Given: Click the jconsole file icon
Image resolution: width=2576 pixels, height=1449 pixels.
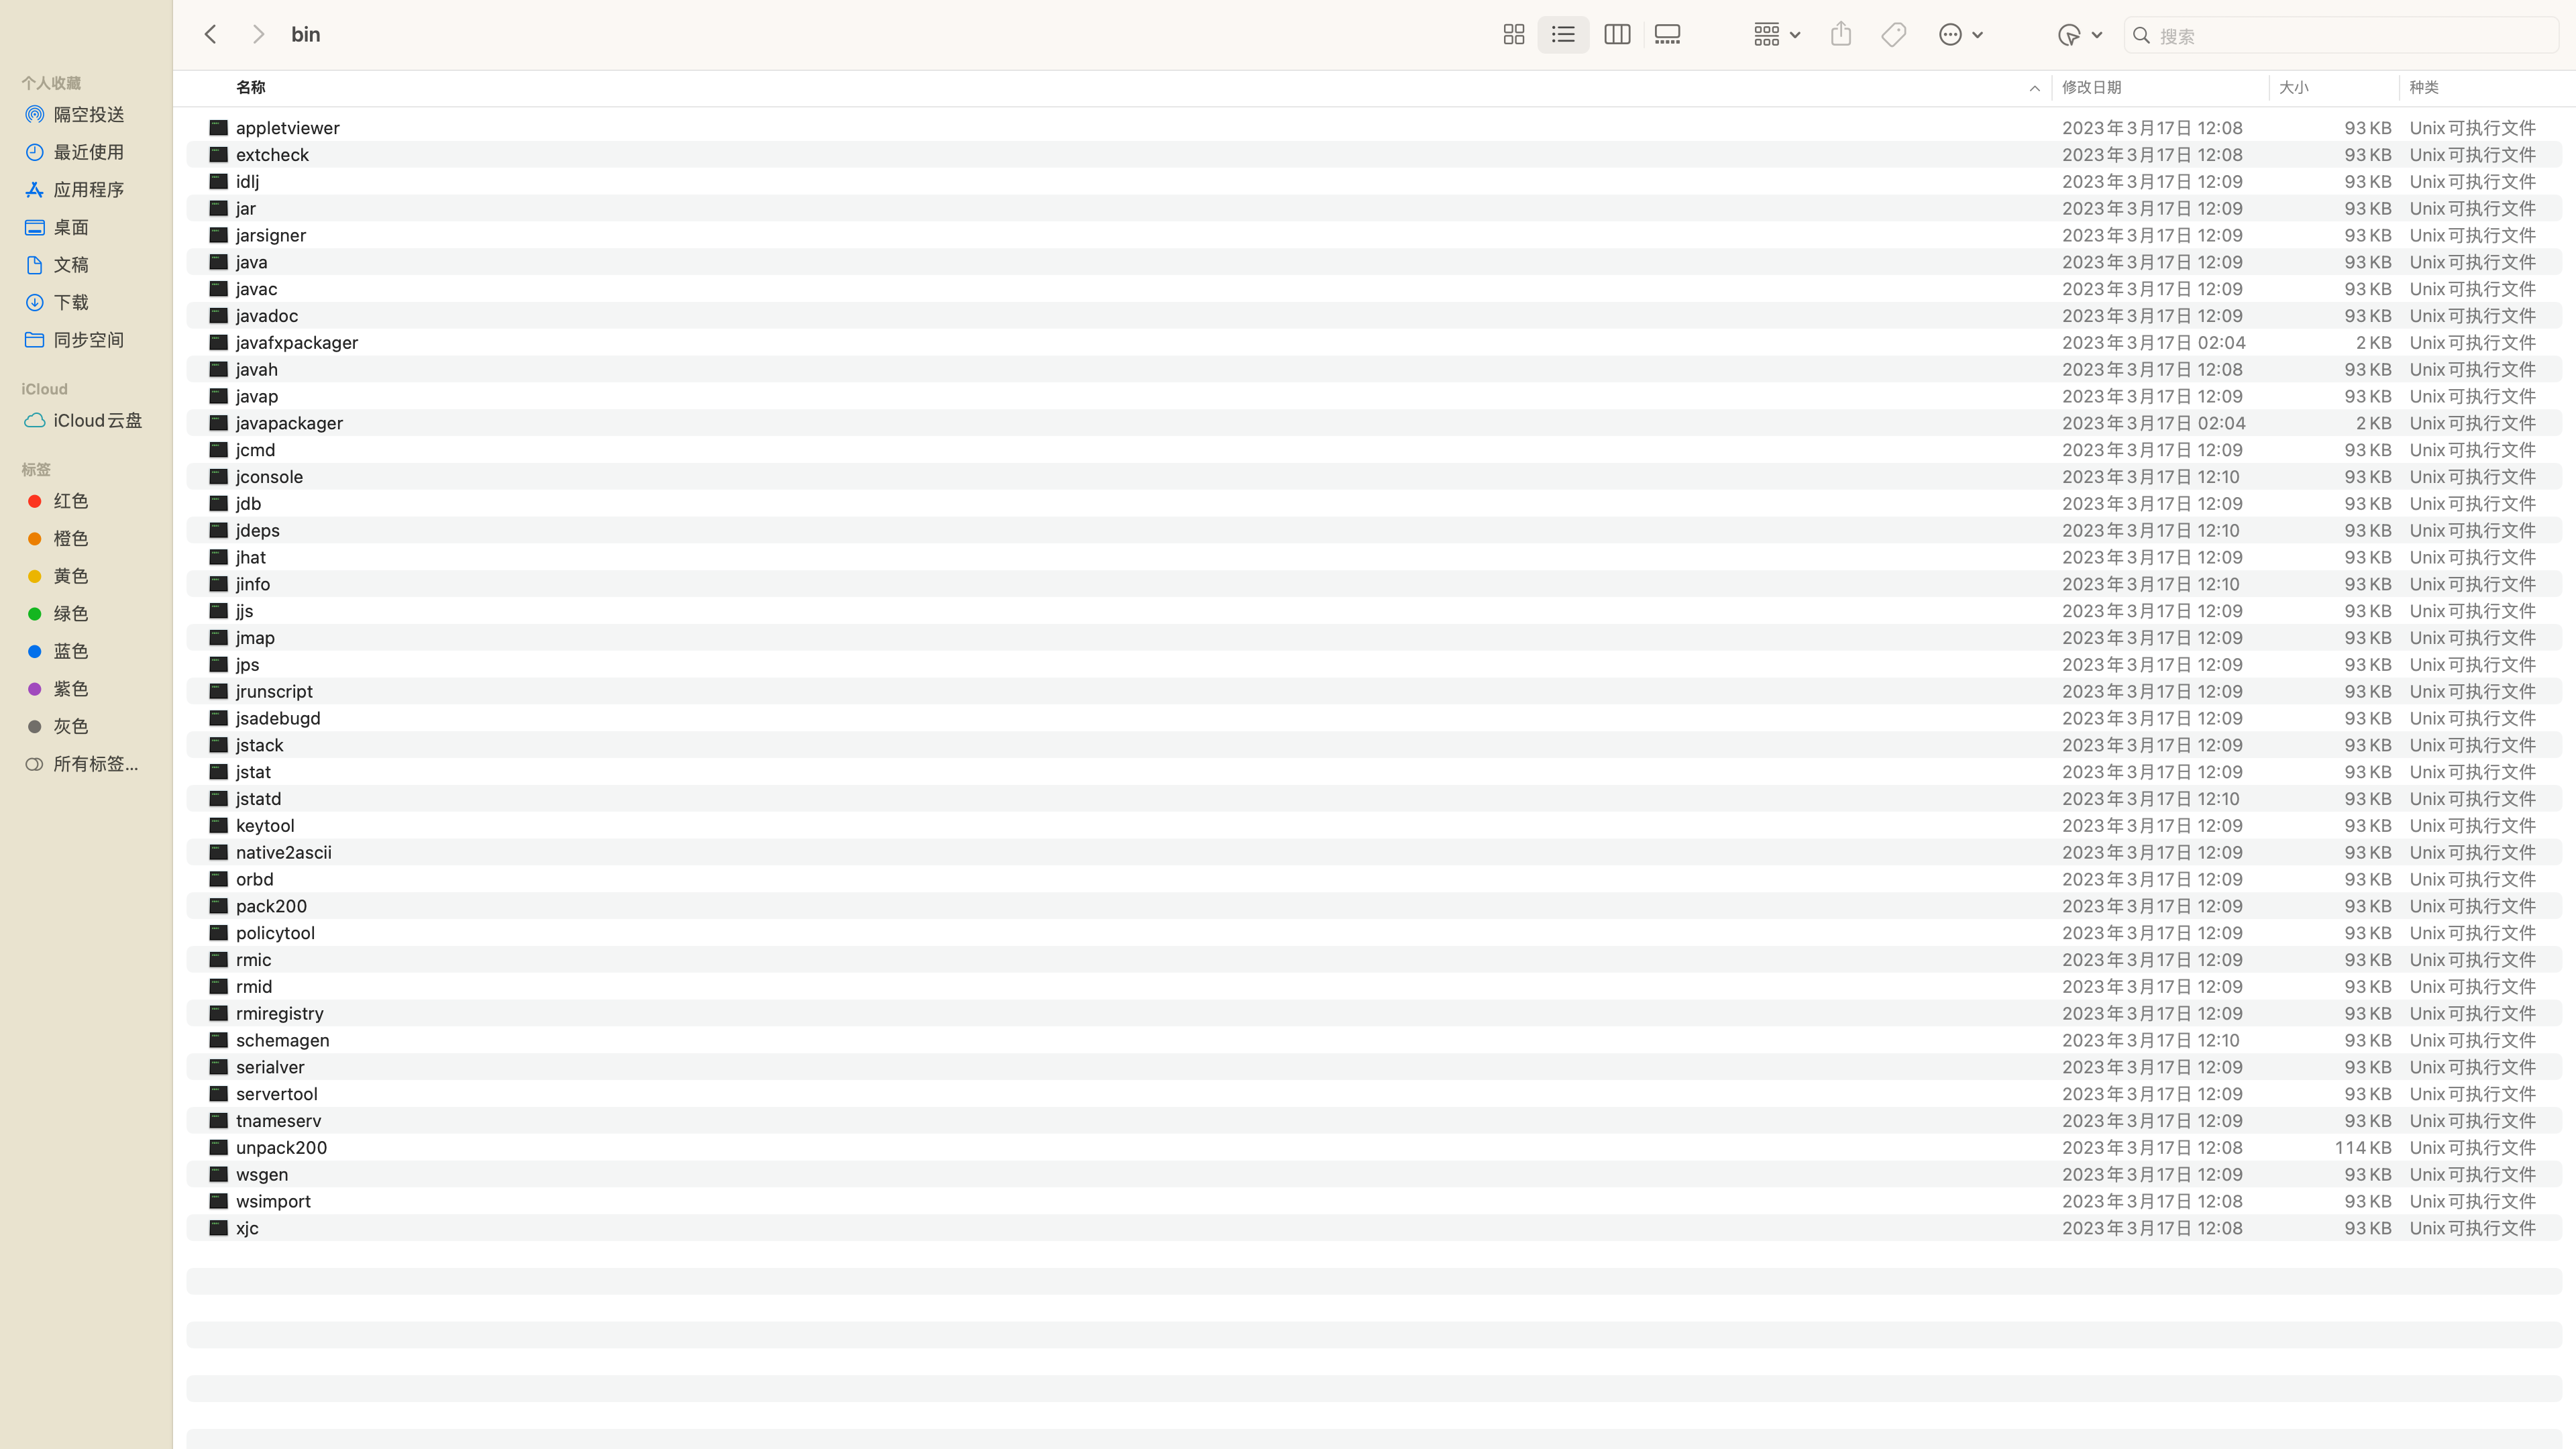Looking at the screenshot, I should (218, 477).
